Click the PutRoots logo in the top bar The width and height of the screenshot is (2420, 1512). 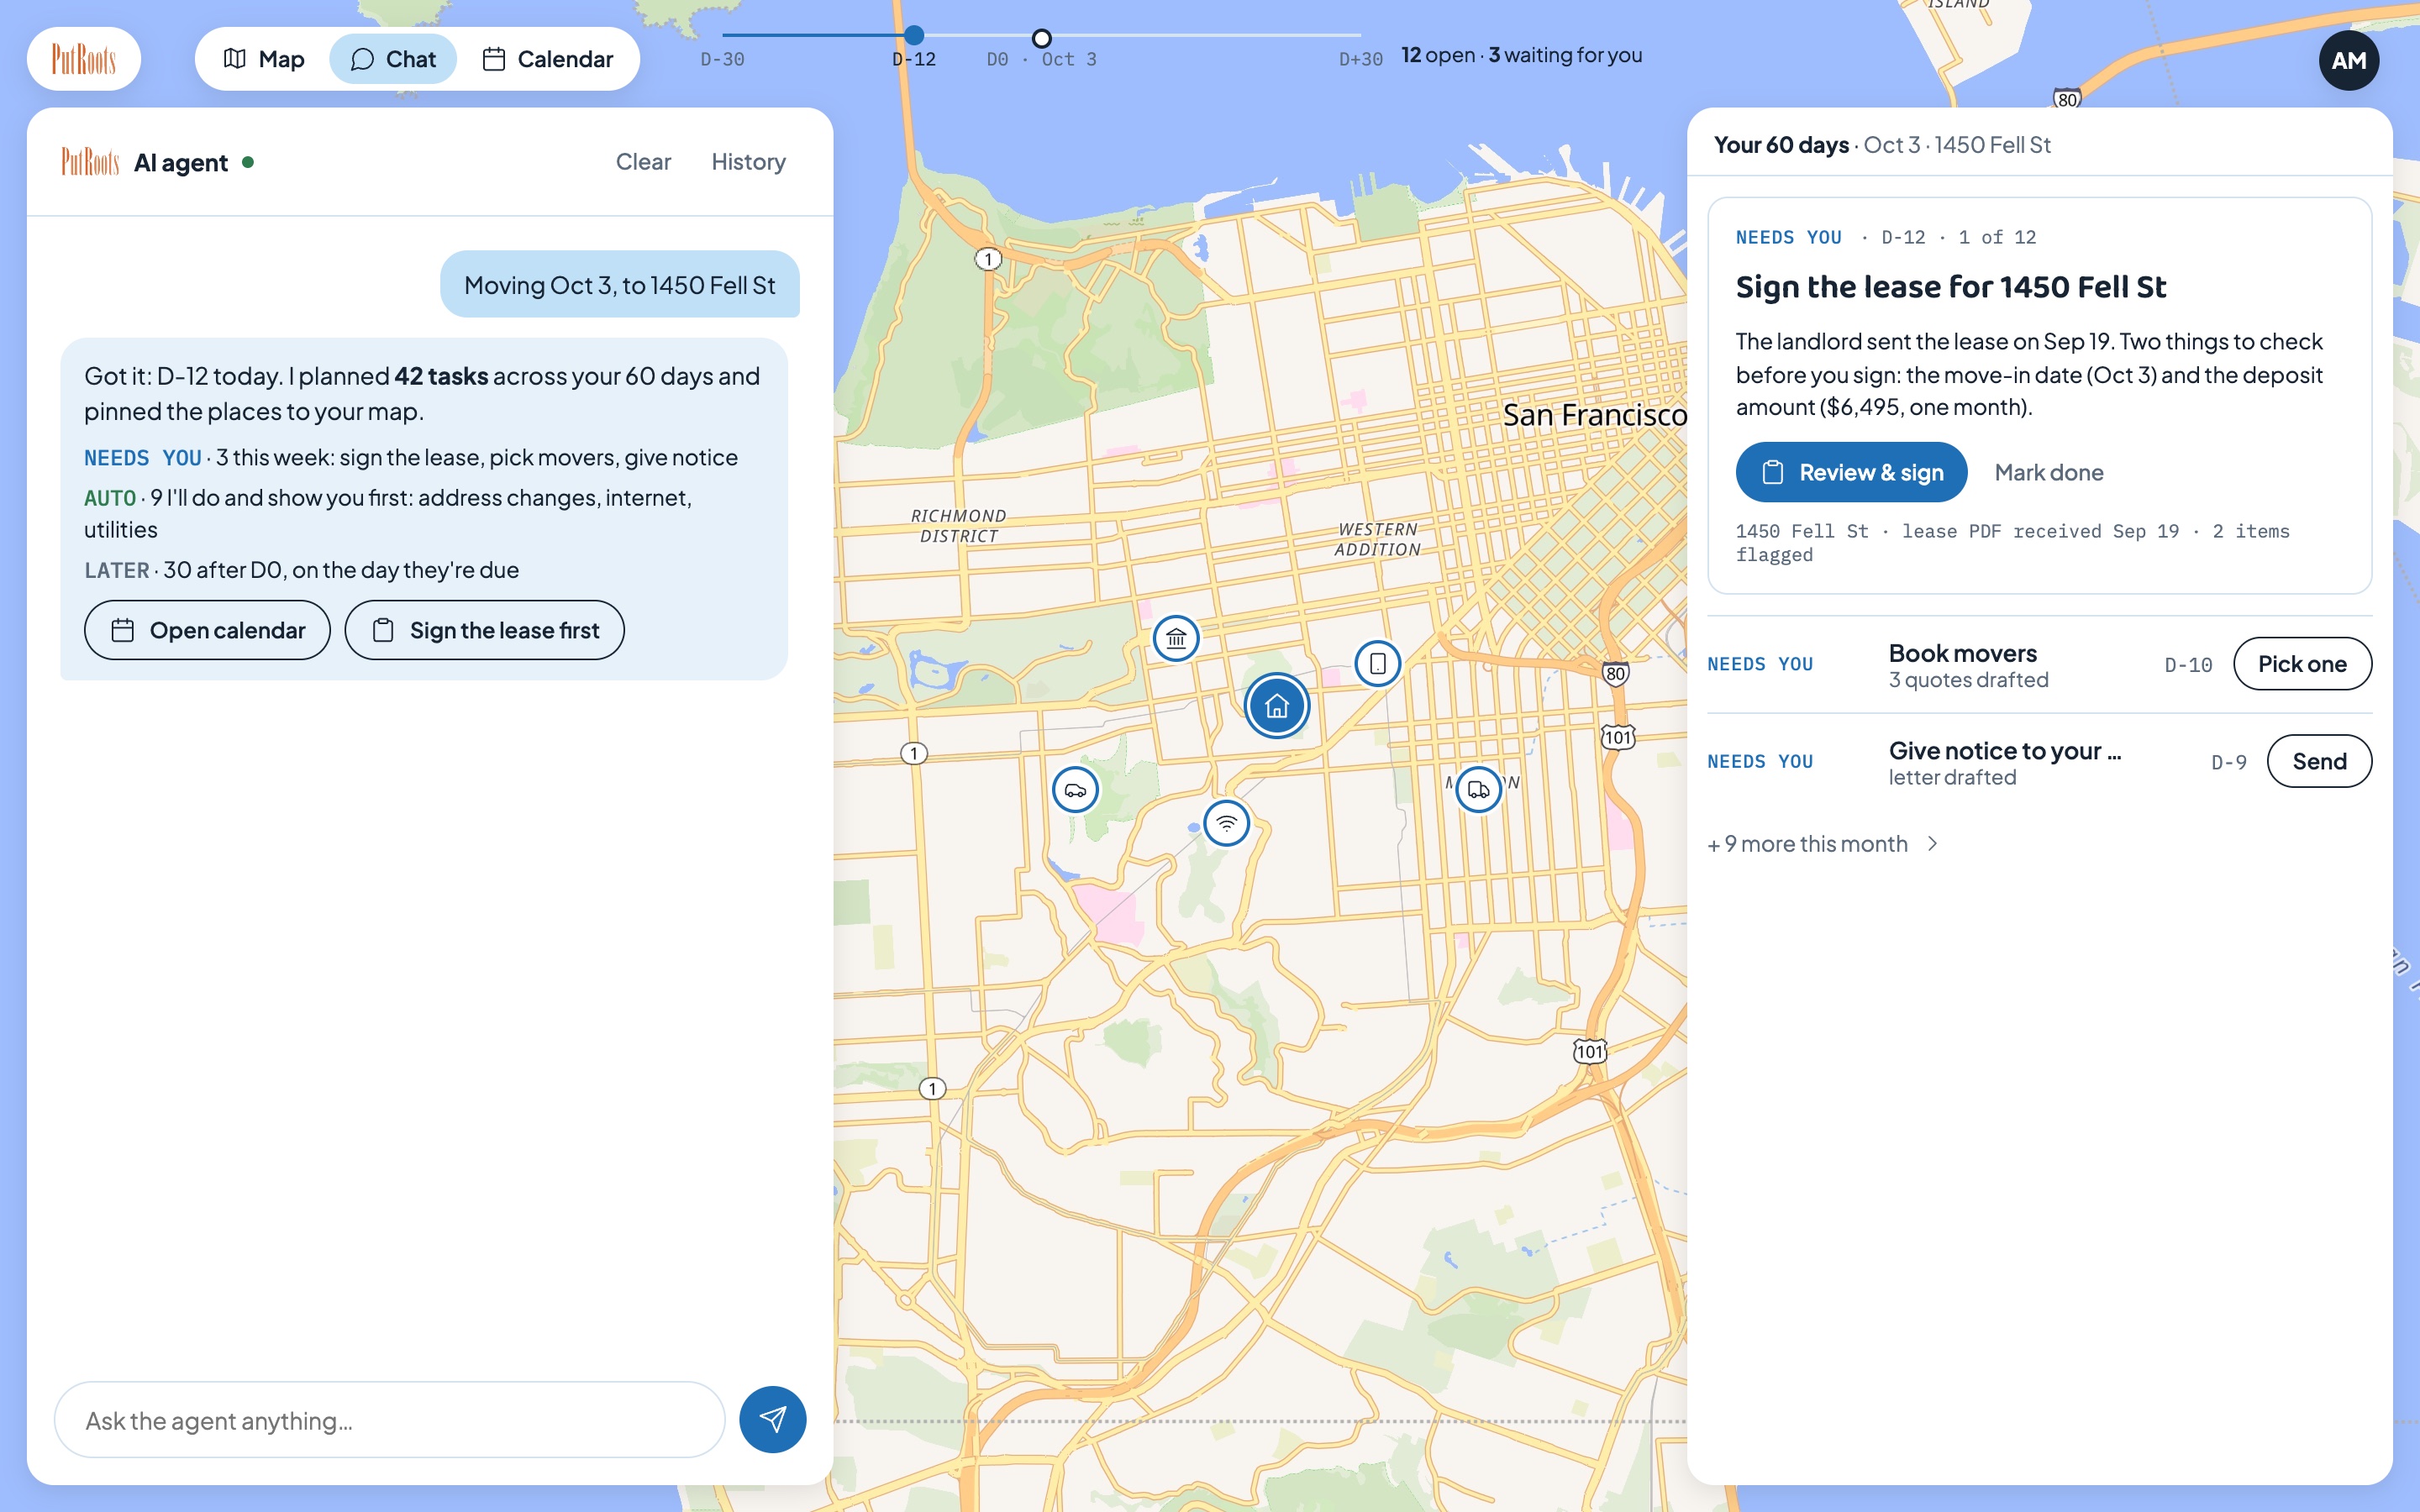coord(83,59)
